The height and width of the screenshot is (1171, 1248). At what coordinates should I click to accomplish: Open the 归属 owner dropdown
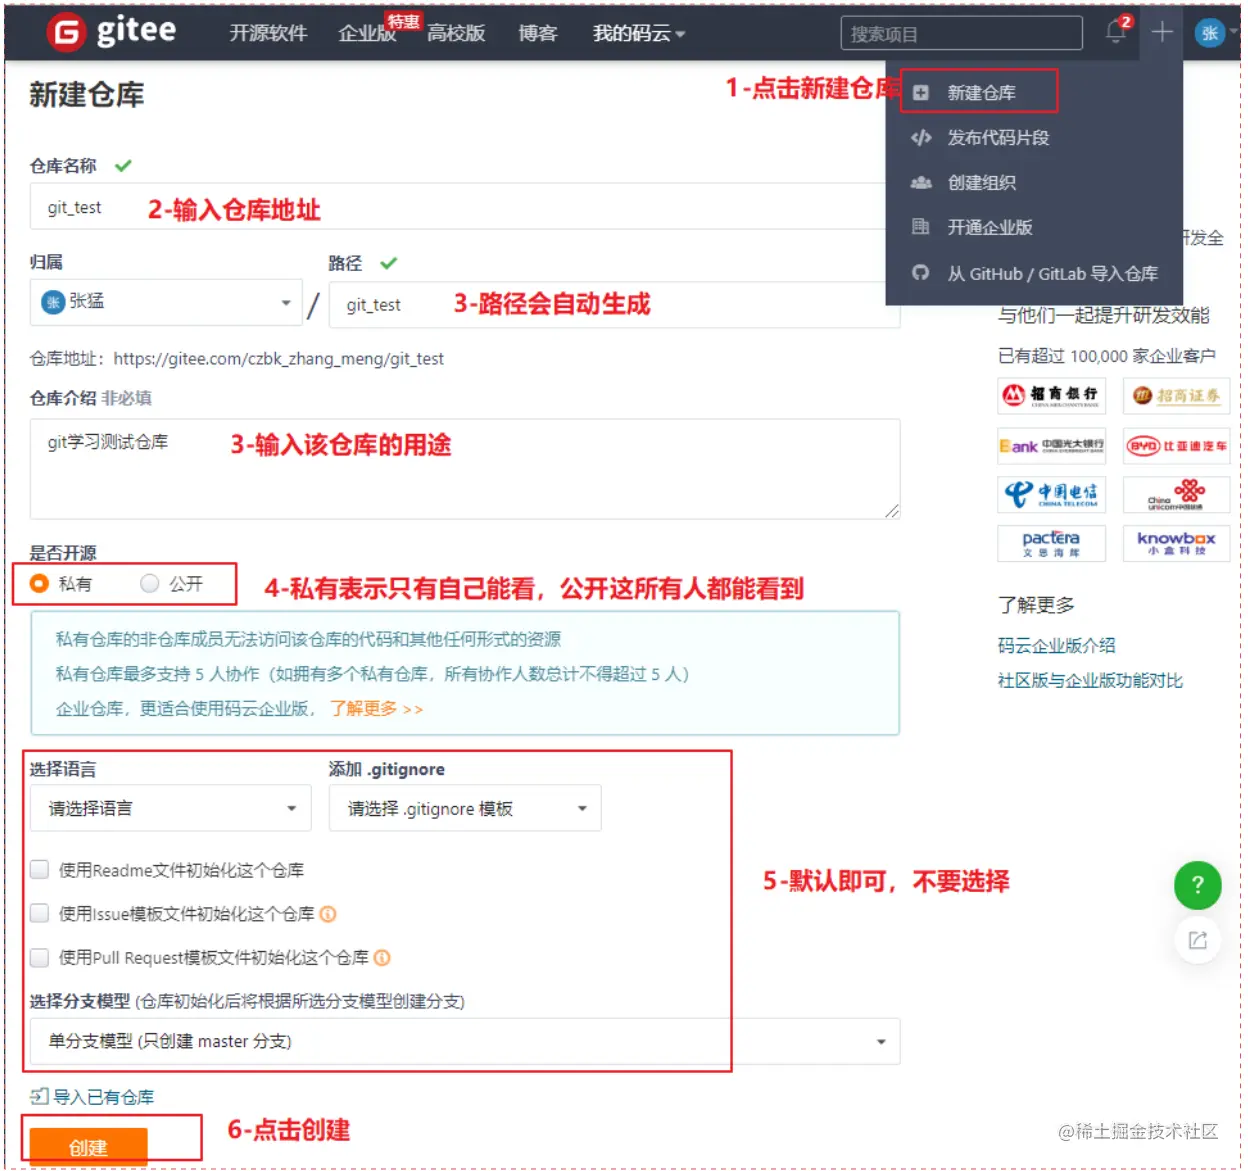coord(166,302)
